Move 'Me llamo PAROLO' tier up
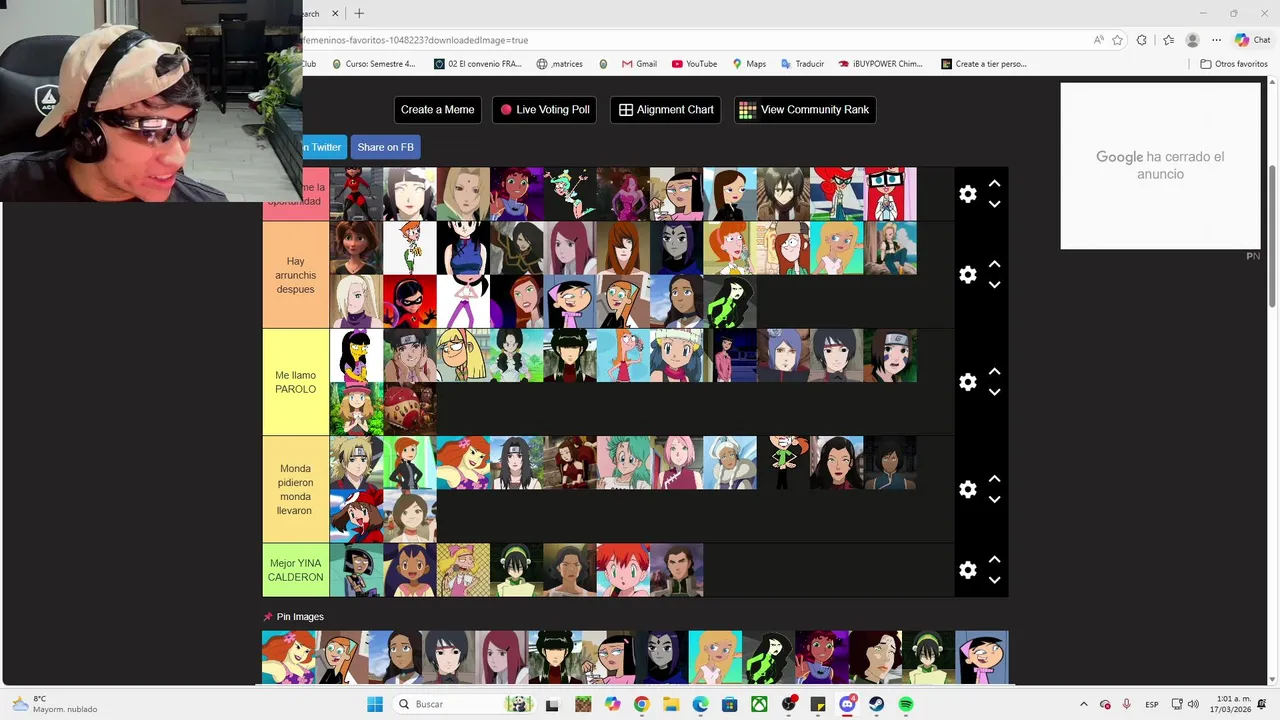Screen dimensions: 1280x720 pyautogui.click(x=994, y=371)
